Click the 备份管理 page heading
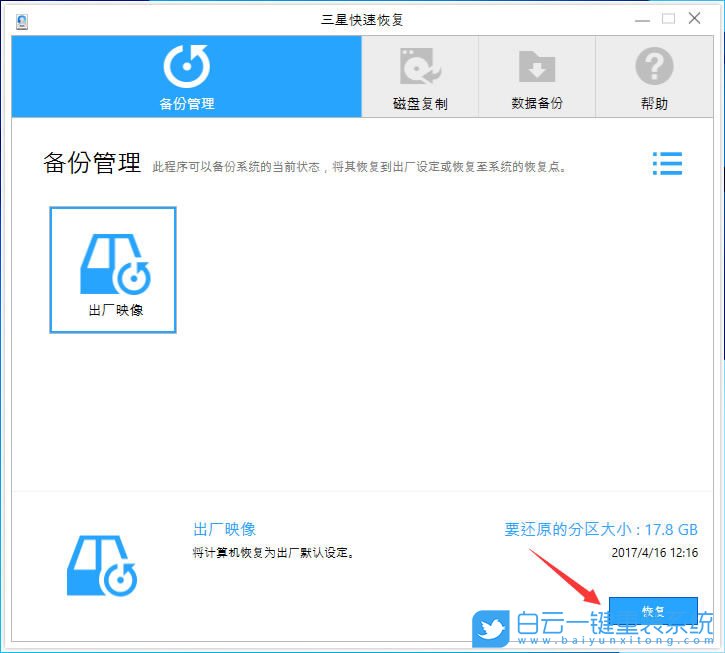Screen dimensions: 725x653 [92, 163]
